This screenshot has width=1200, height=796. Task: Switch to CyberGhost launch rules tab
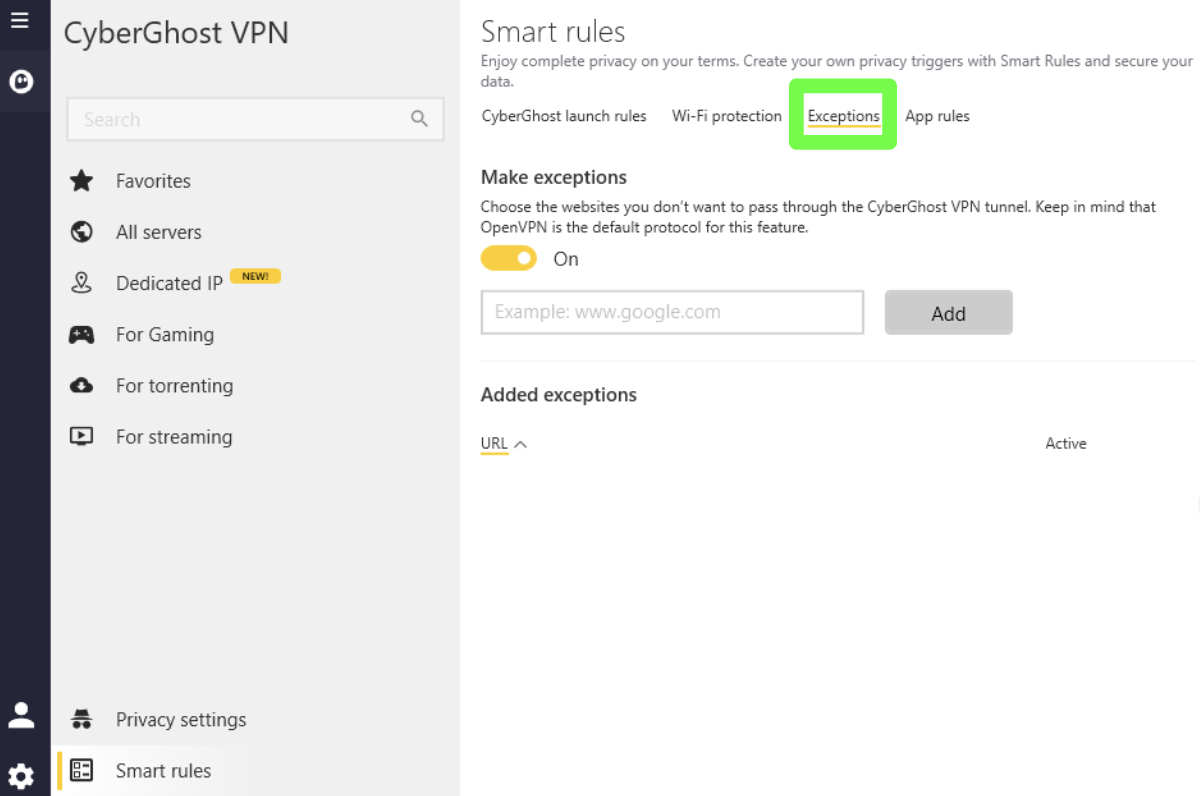pyautogui.click(x=564, y=116)
